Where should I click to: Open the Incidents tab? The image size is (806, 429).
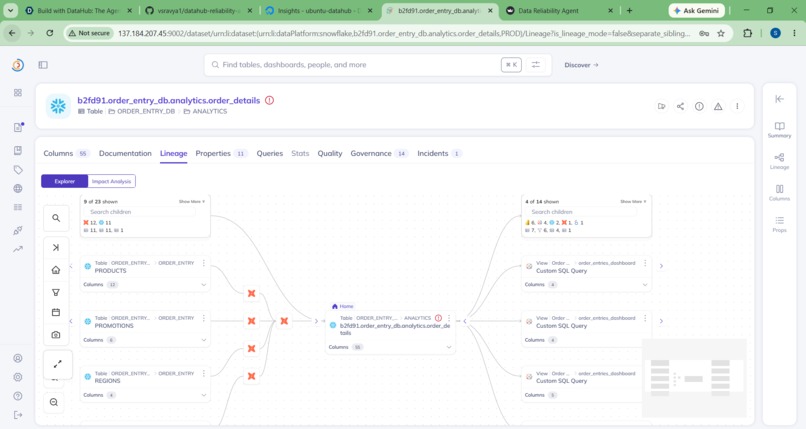439,153
